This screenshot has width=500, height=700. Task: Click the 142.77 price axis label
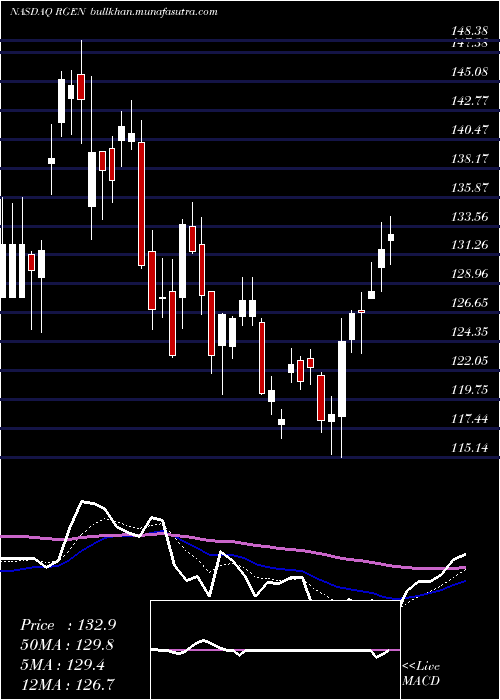[x=469, y=100]
